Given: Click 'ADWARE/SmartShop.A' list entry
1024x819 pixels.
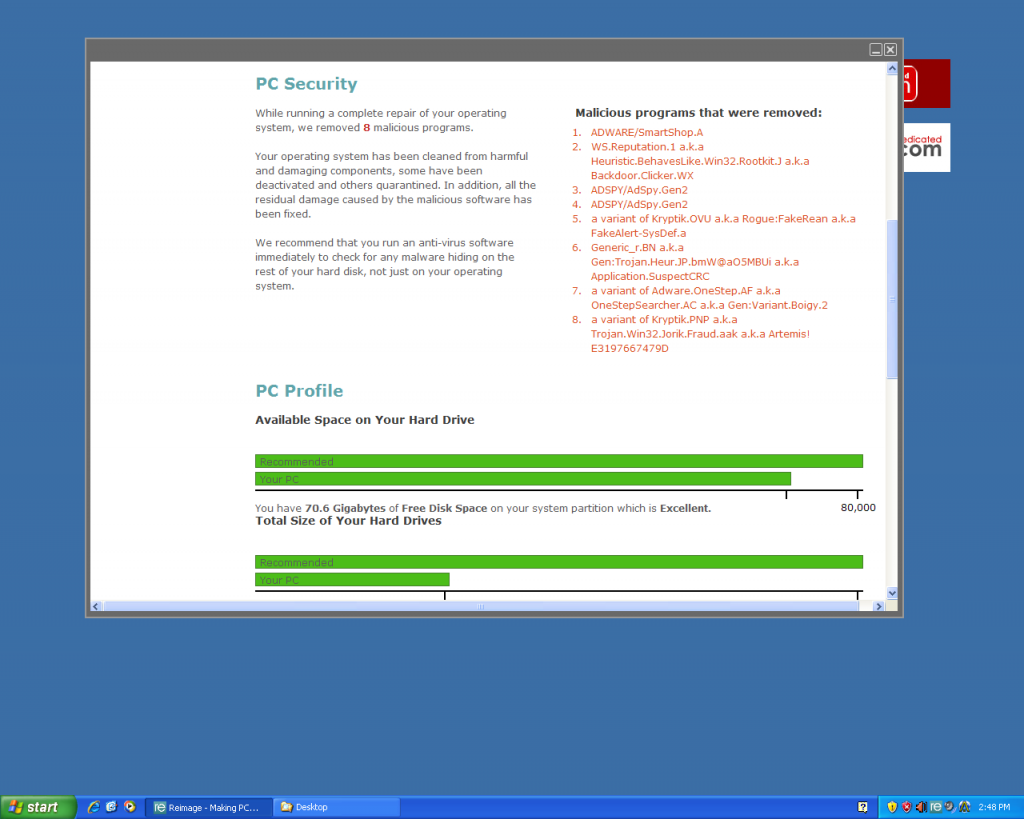Looking at the screenshot, I should (x=647, y=133).
